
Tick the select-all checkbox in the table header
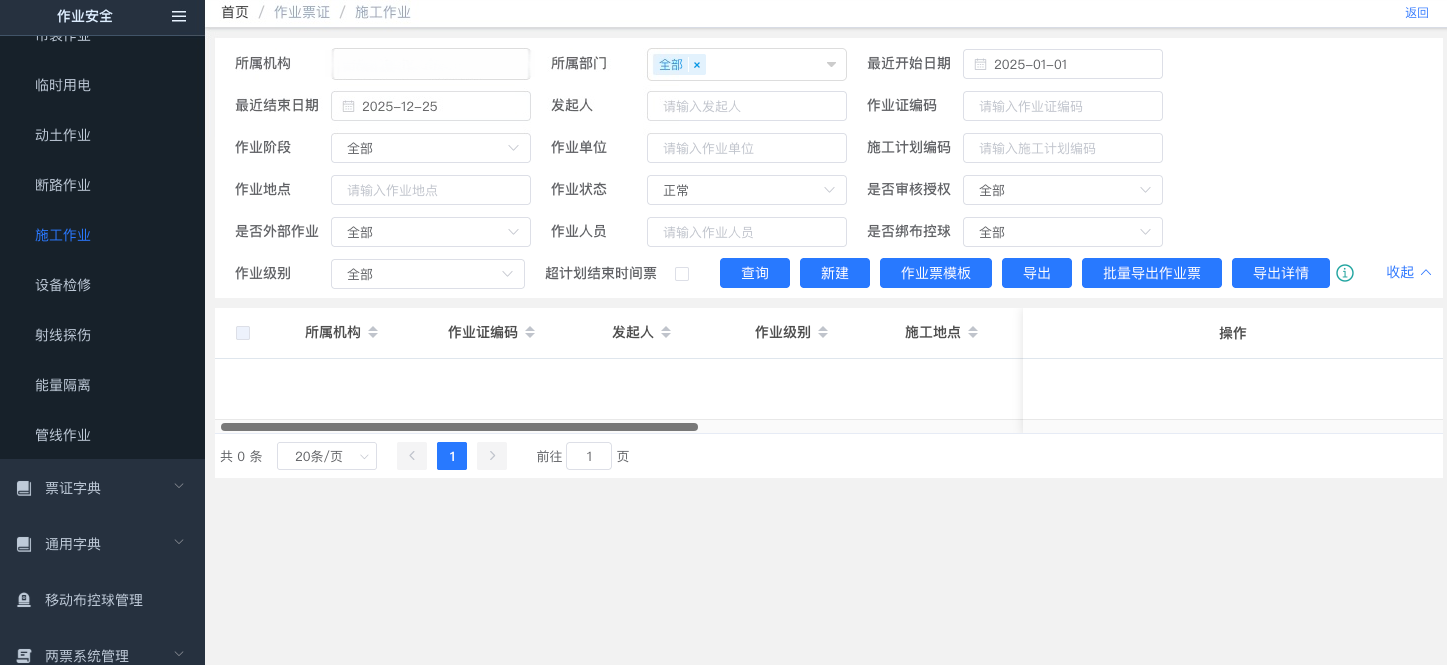243,333
